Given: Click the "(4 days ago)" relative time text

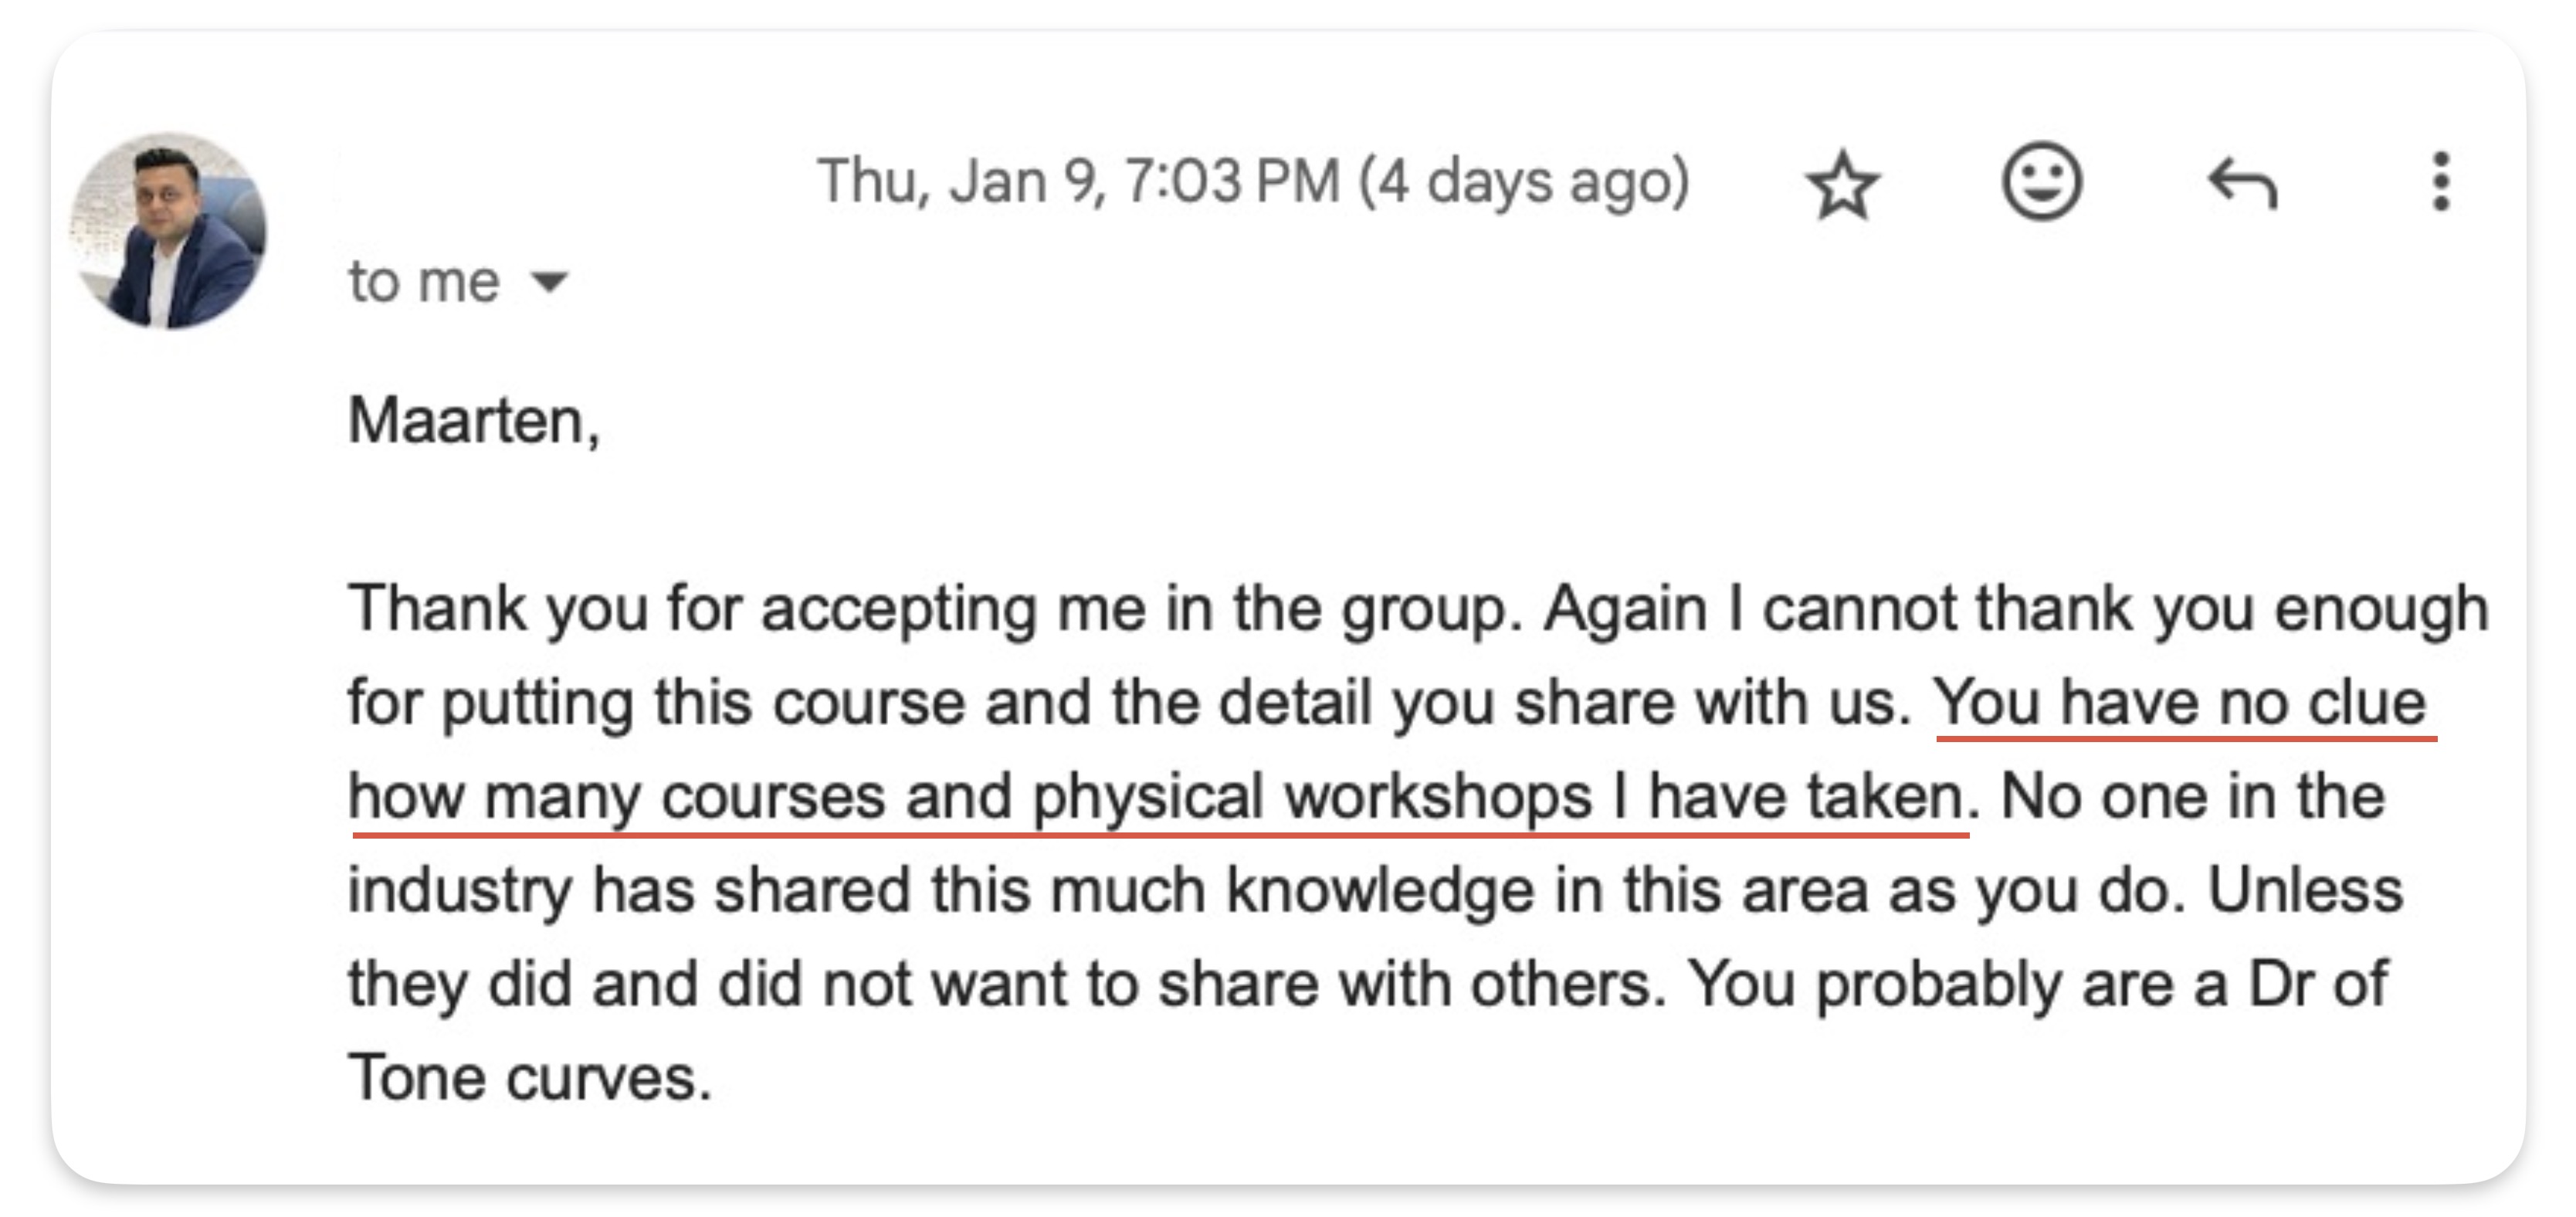Looking at the screenshot, I should (x=1523, y=182).
